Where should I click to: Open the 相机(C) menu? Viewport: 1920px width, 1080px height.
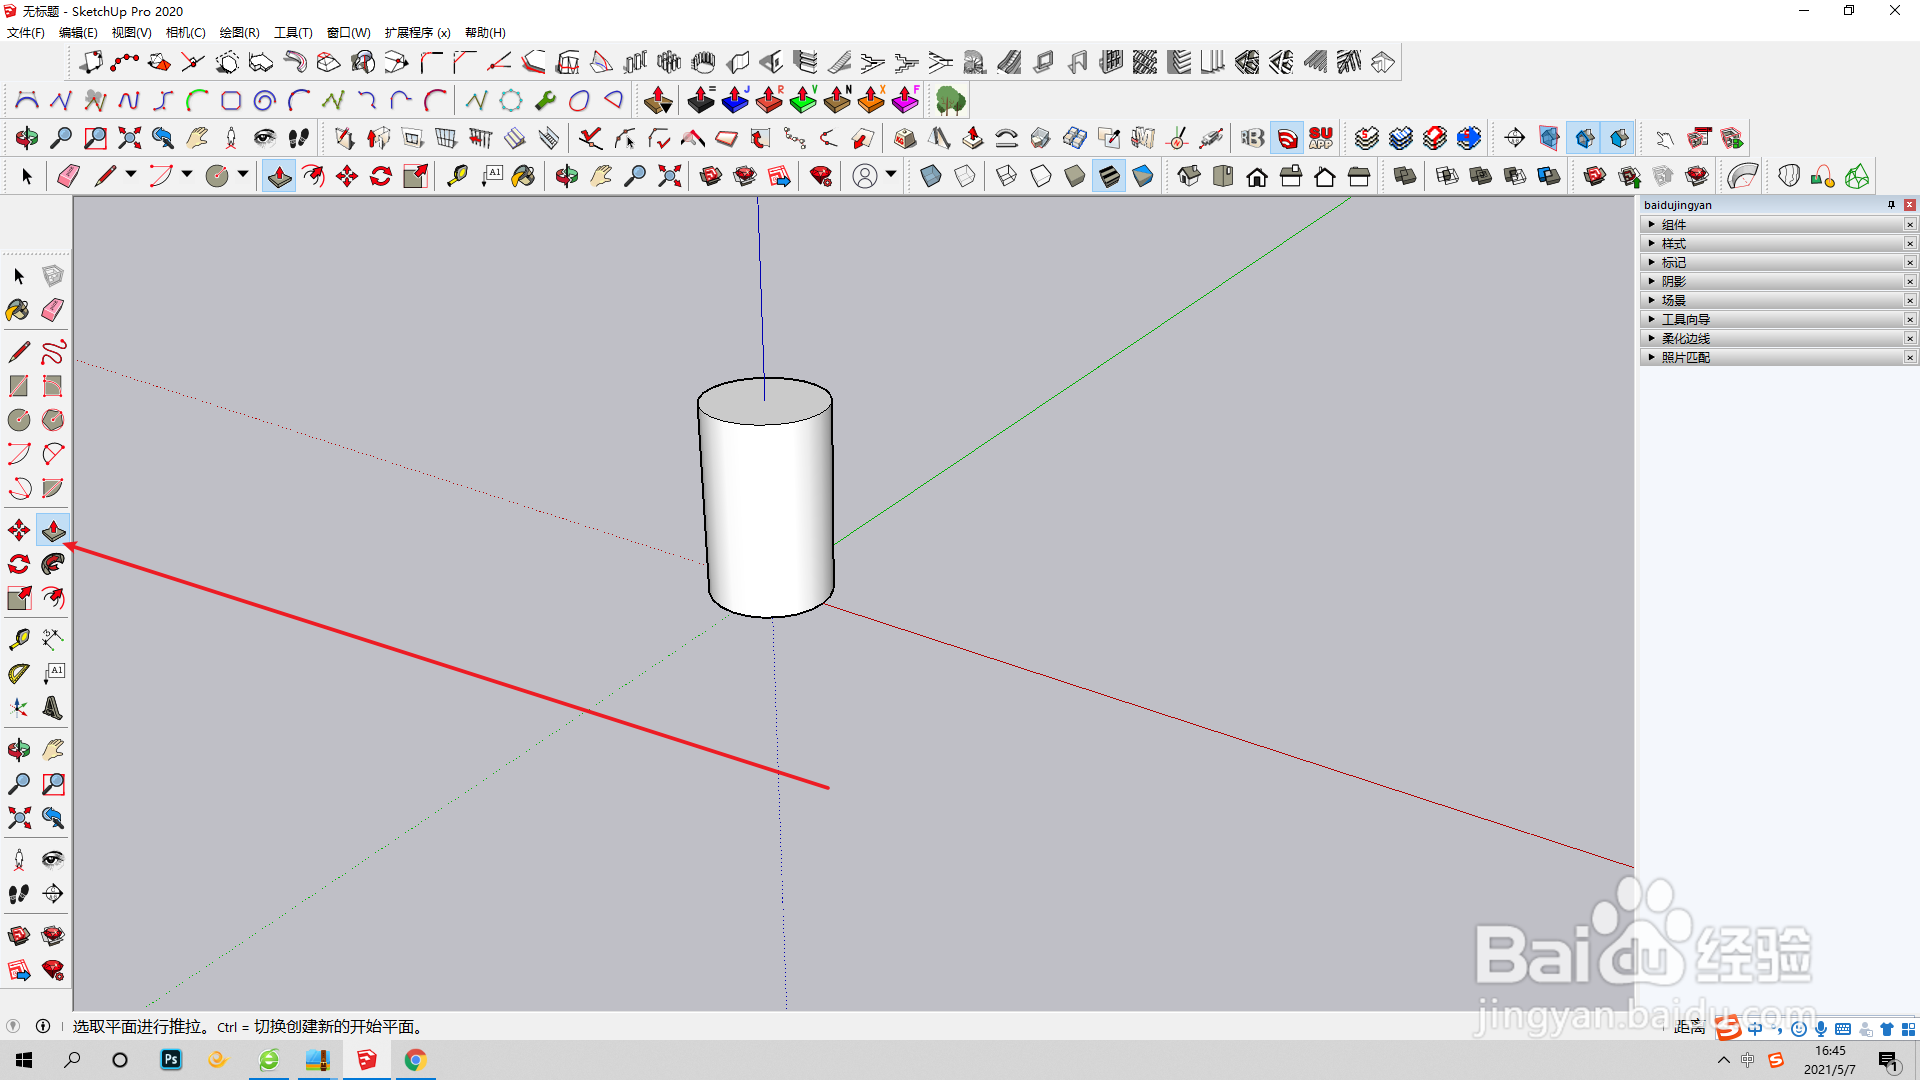coord(185,33)
